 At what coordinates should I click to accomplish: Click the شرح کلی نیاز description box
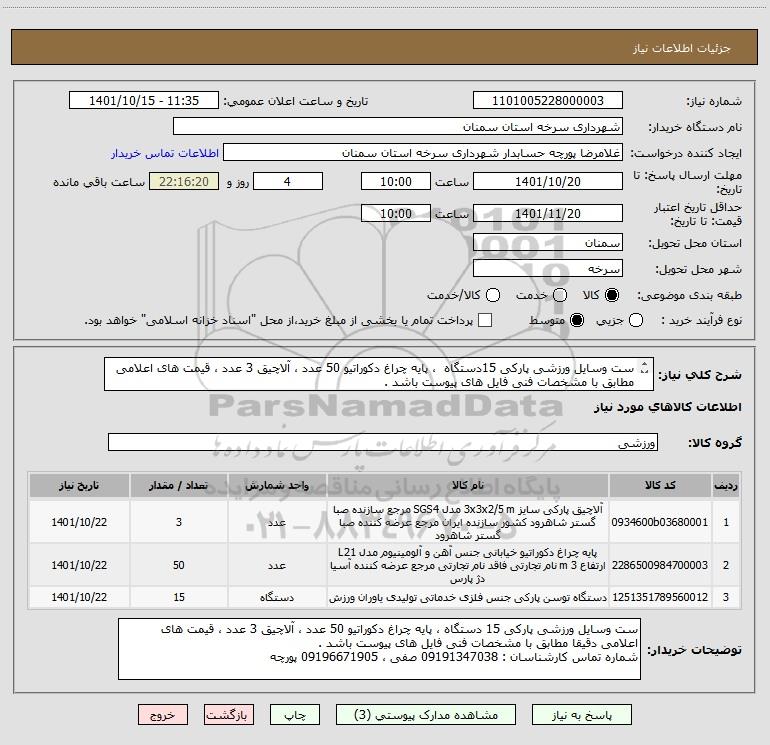pyautogui.click(x=379, y=374)
